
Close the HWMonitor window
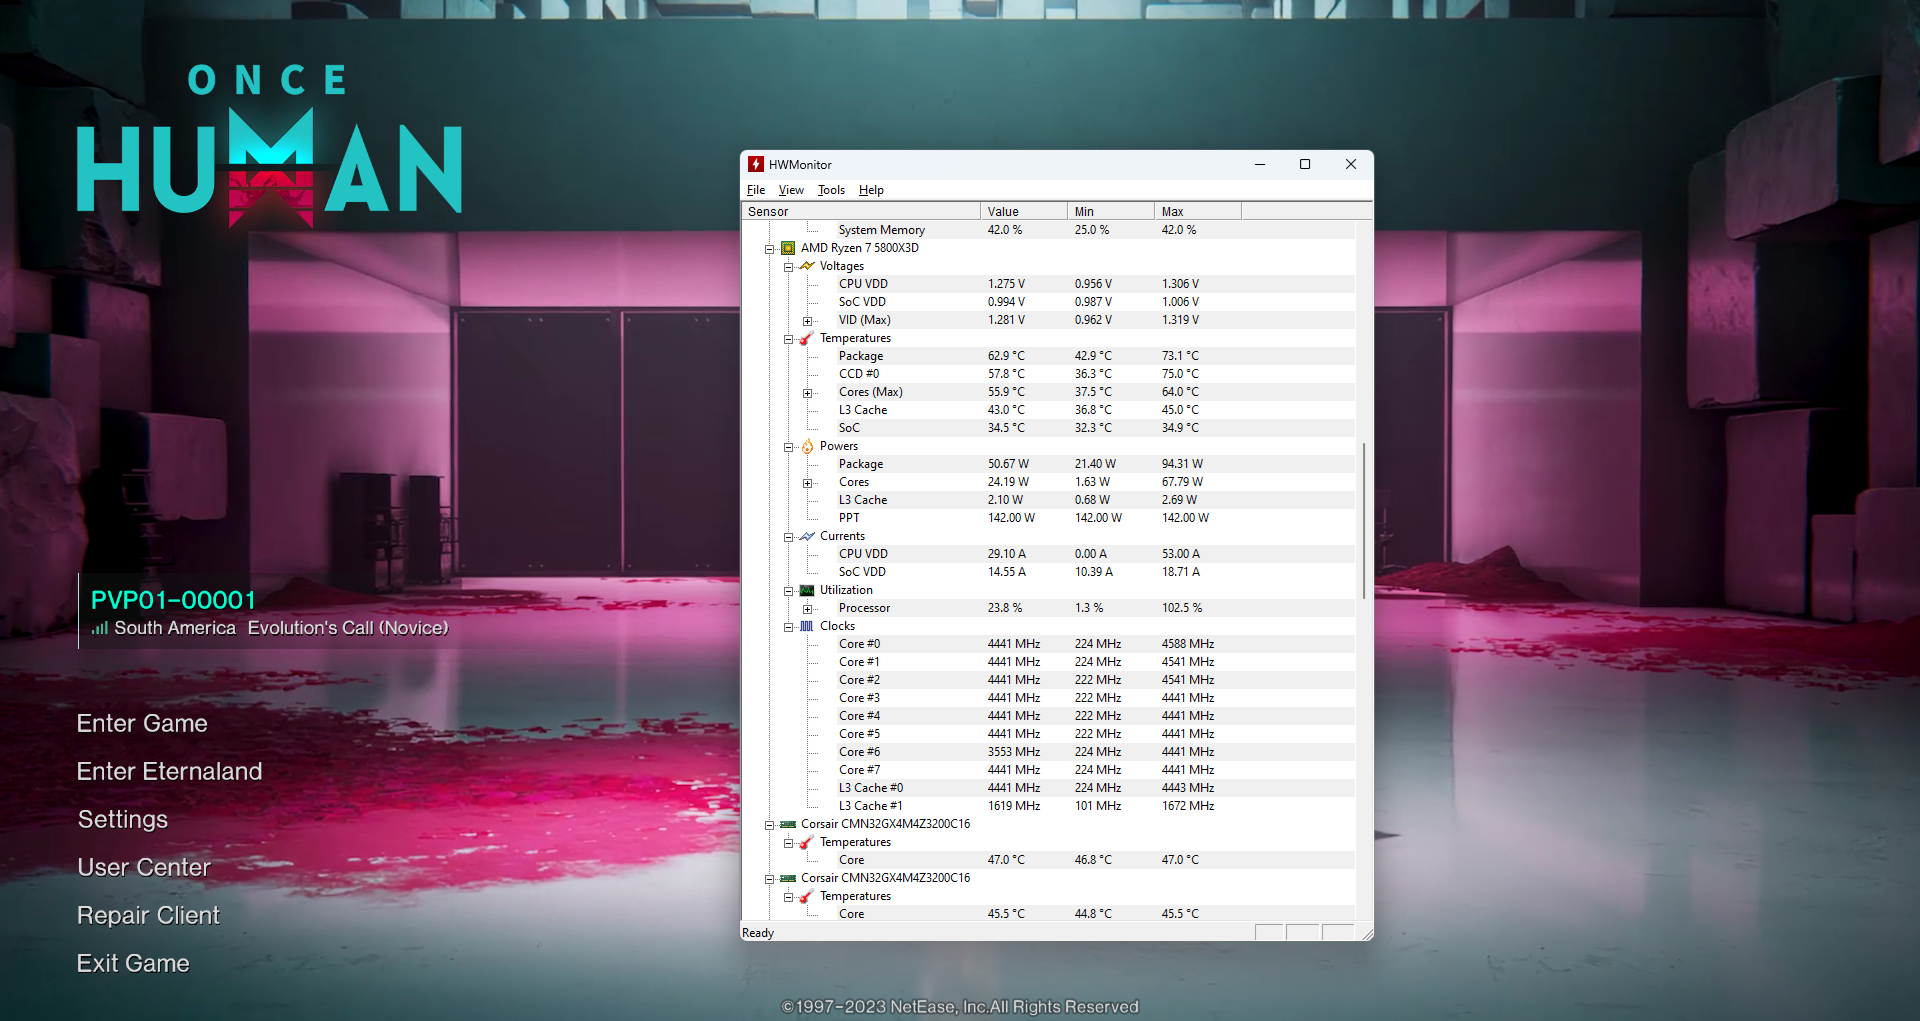click(x=1351, y=164)
